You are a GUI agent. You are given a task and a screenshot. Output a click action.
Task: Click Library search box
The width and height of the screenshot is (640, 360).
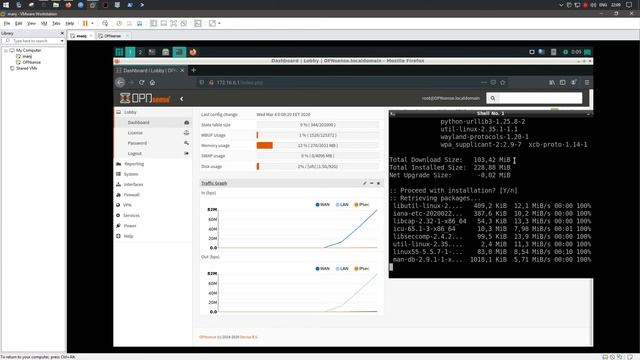pyautogui.click(x=33, y=41)
